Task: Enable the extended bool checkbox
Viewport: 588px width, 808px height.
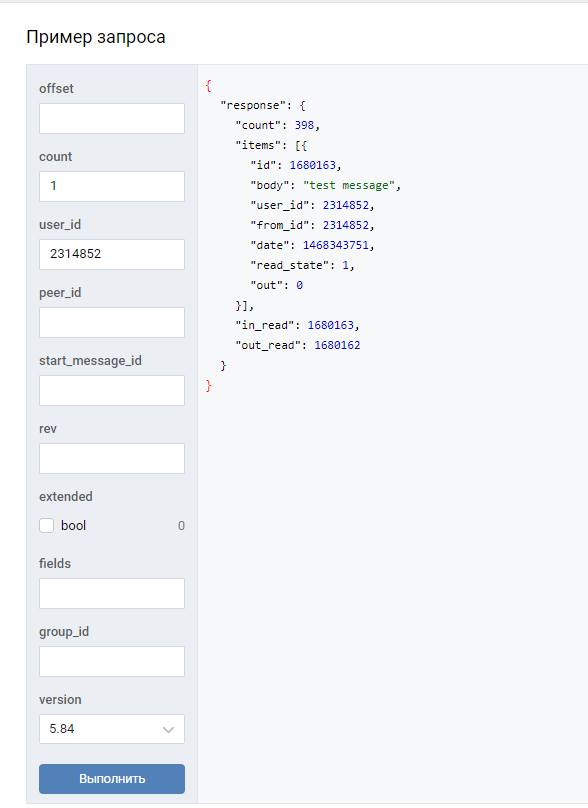Action: point(46,526)
